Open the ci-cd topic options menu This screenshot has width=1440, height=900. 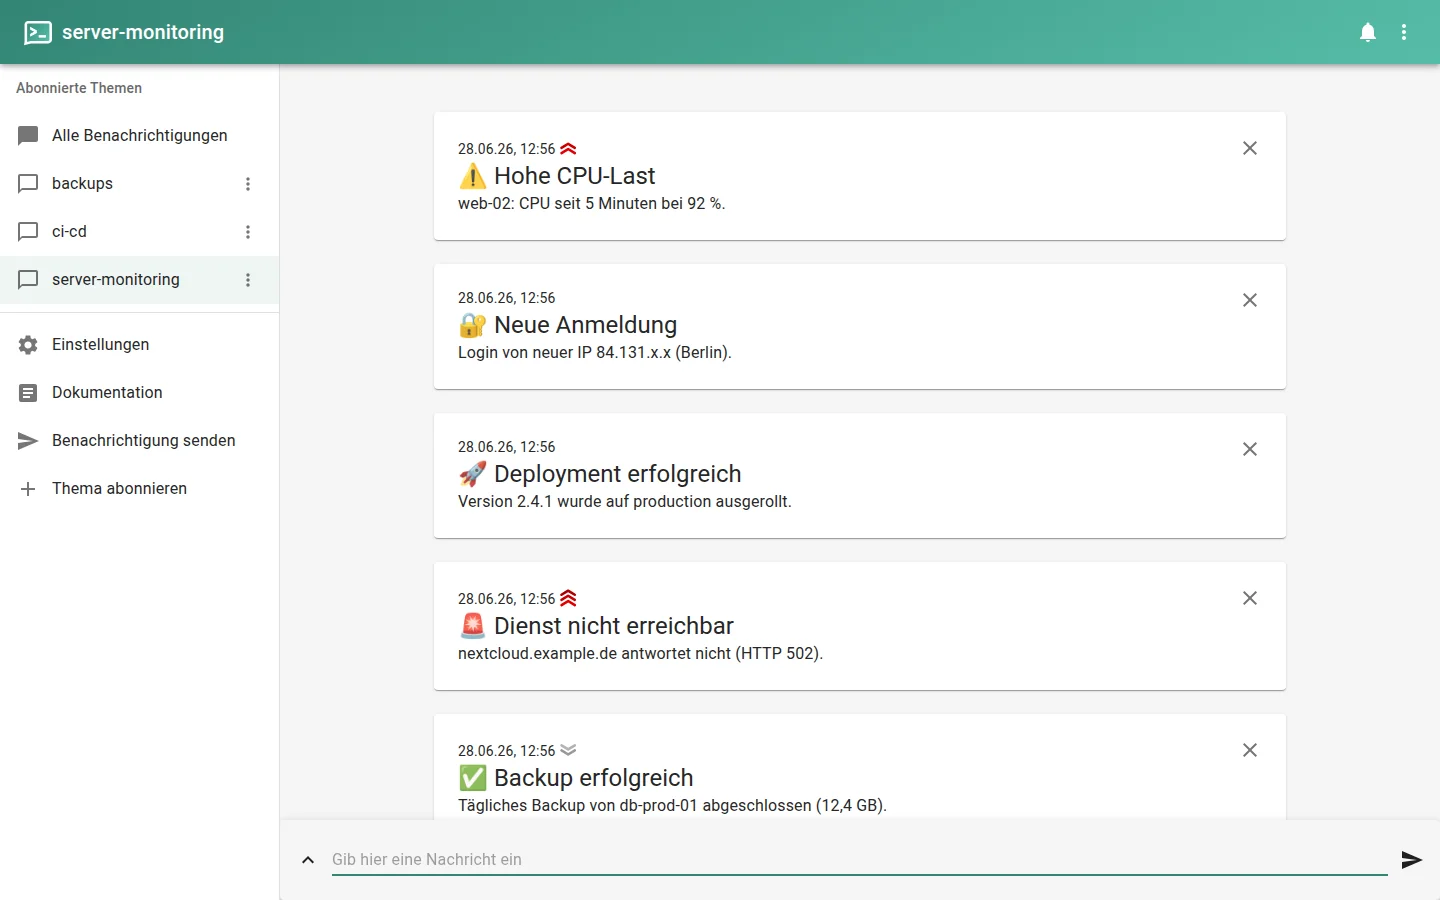[x=248, y=232]
